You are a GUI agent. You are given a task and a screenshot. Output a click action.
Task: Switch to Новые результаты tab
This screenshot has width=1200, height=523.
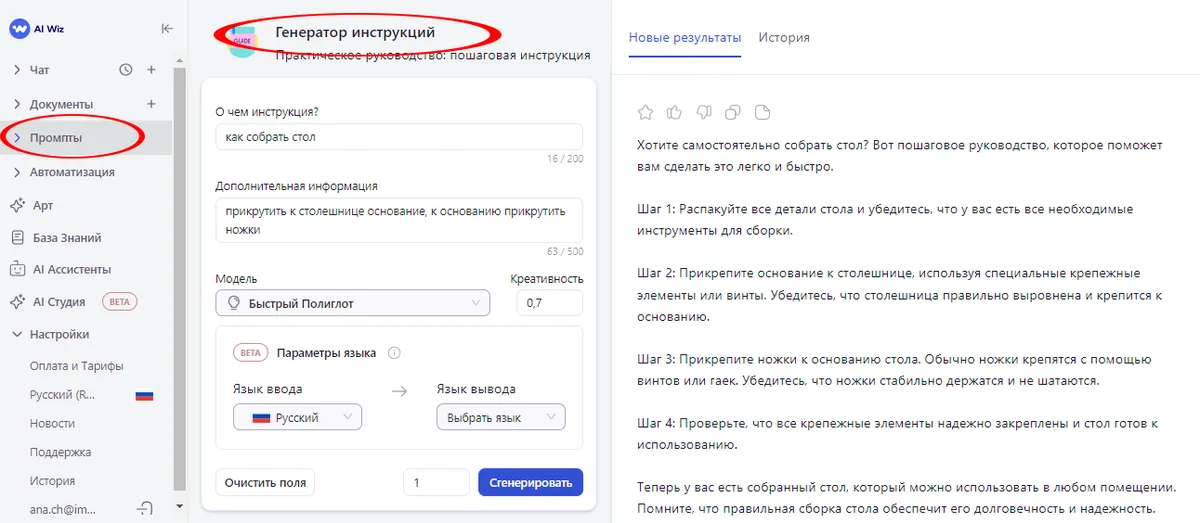tap(685, 38)
